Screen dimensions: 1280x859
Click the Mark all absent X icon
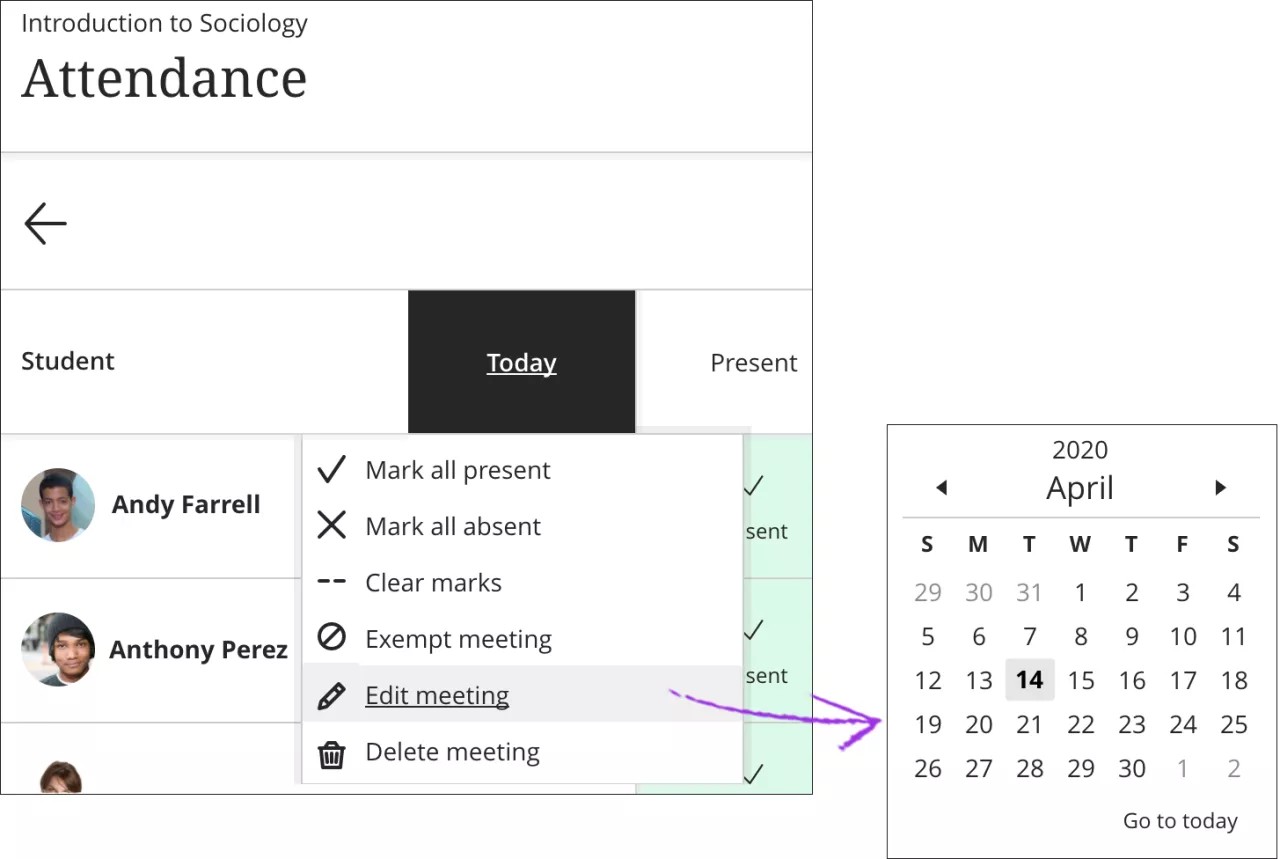click(x=331, y=526)
